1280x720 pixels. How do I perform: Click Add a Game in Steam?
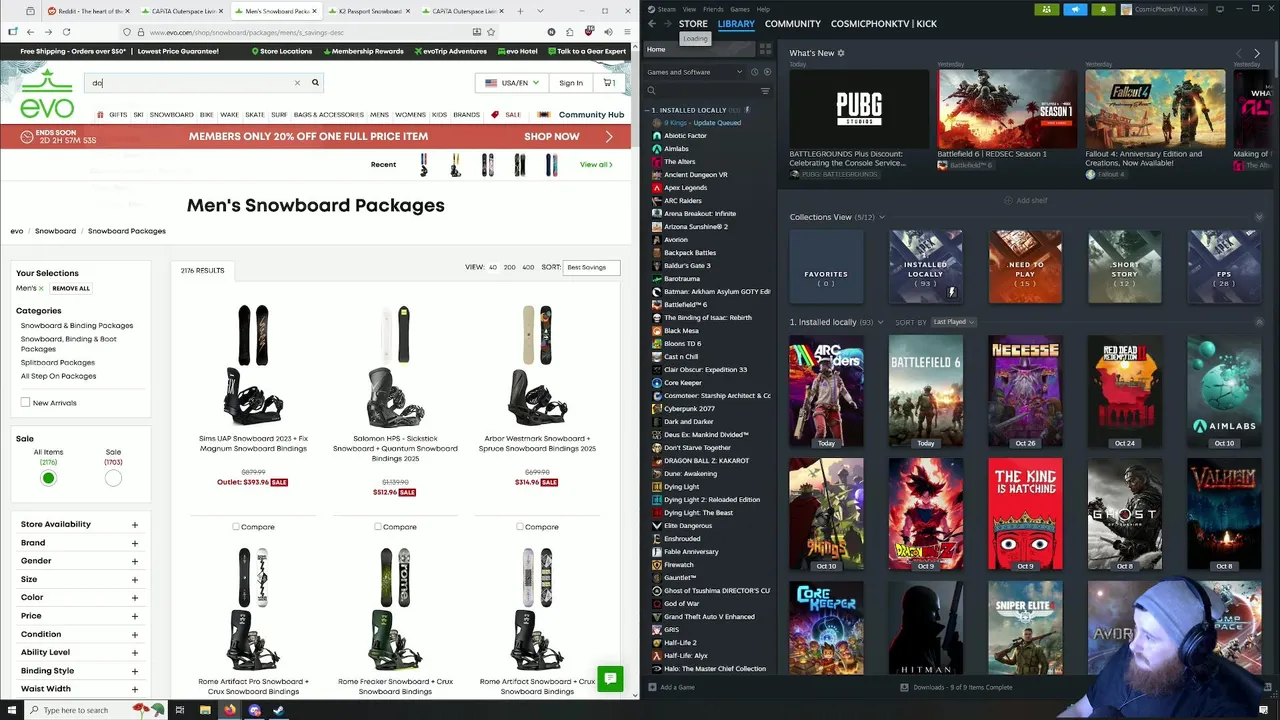(x=671, y=687)
